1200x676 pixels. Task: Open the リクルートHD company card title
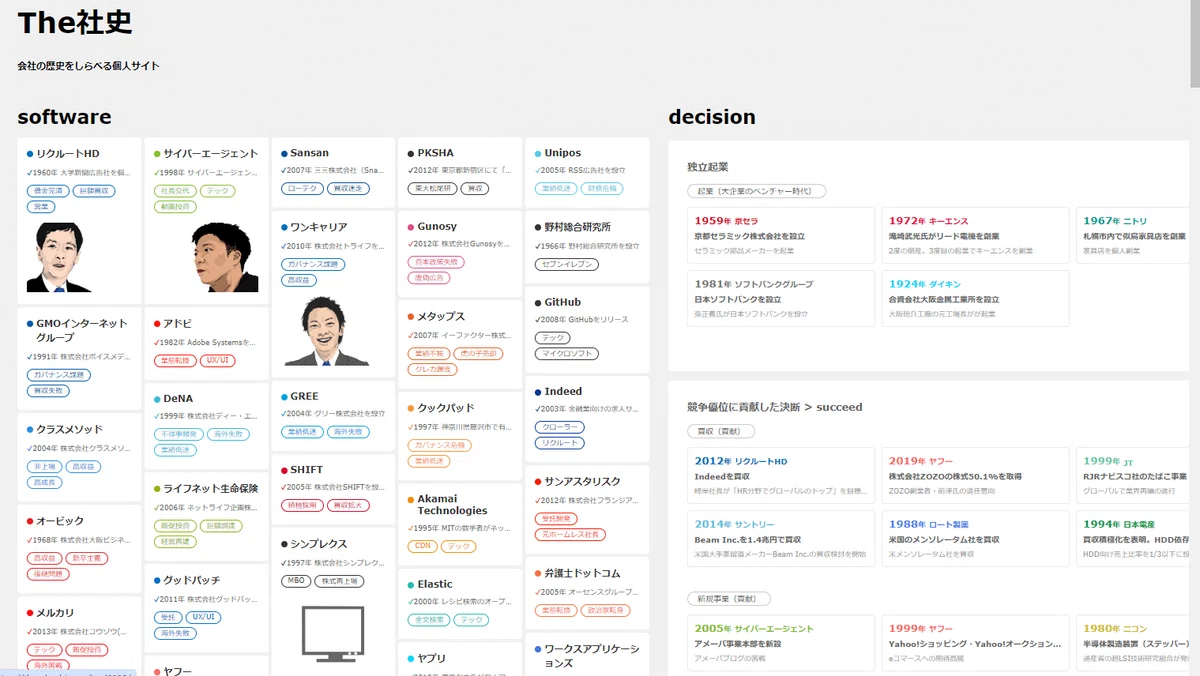[68, 154]
